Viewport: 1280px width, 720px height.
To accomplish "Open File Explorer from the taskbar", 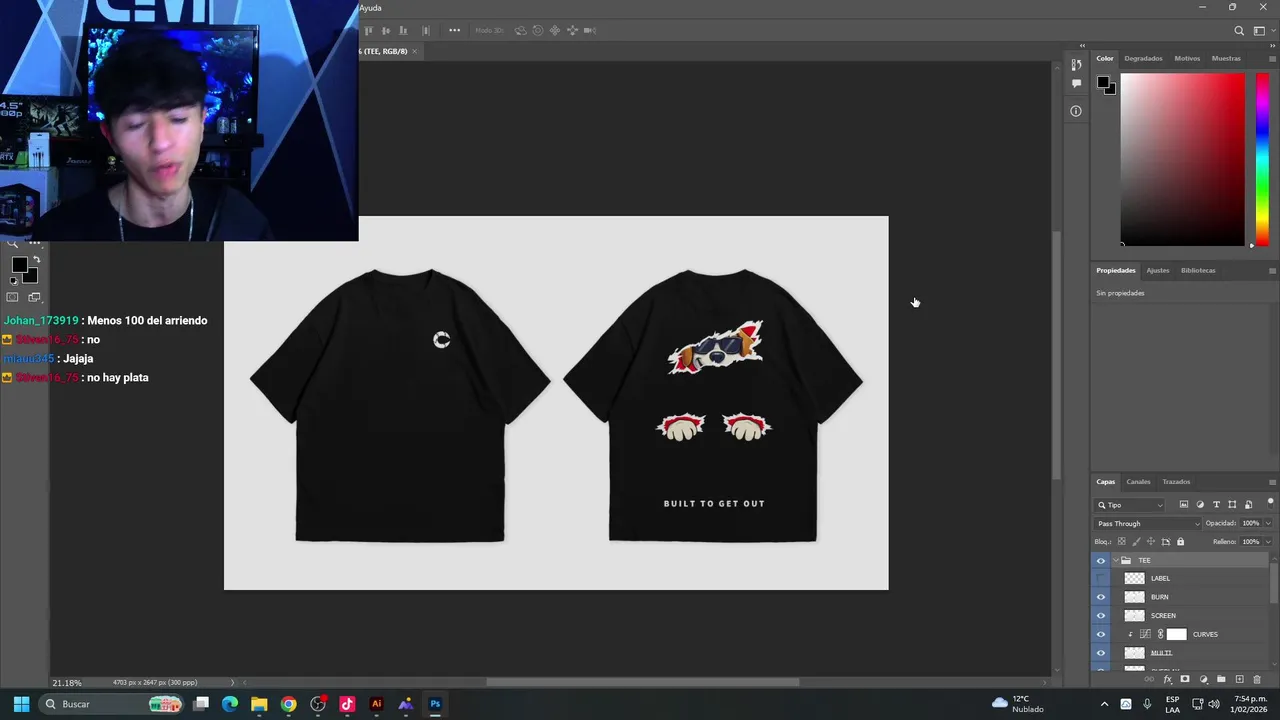I will (259, 704).
